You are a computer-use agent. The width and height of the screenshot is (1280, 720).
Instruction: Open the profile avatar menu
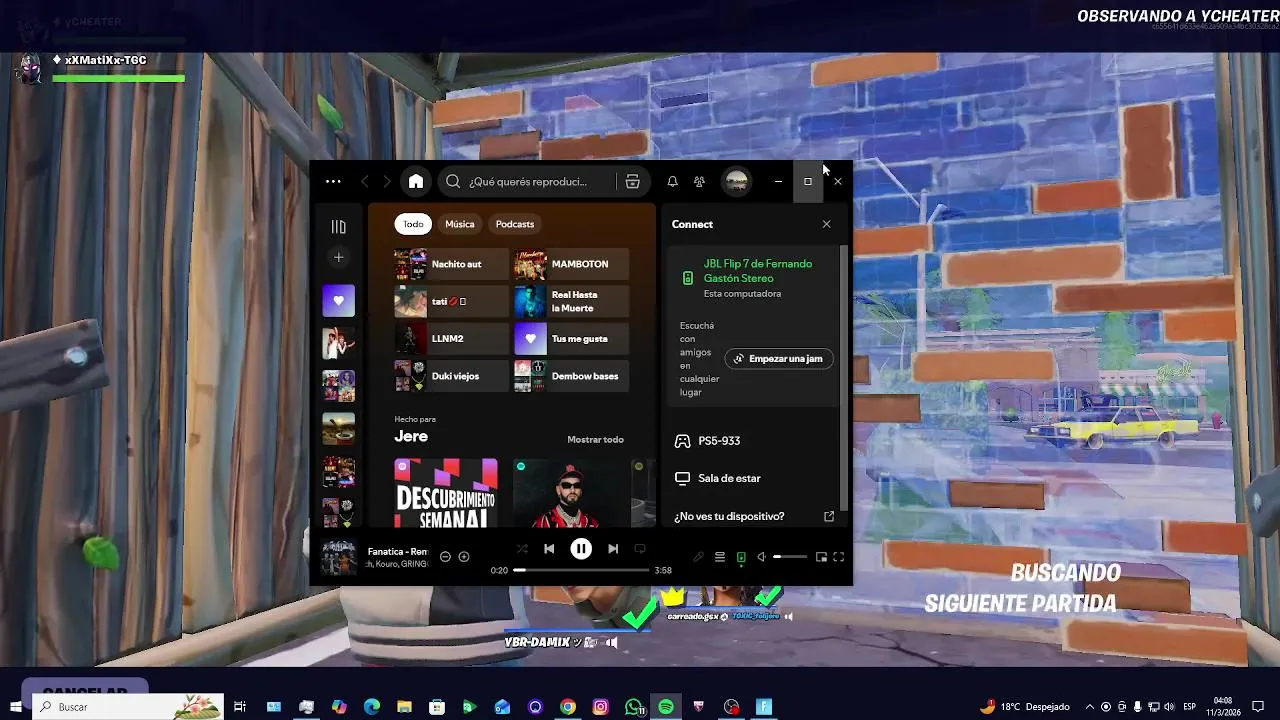click(x=737, y=181)
